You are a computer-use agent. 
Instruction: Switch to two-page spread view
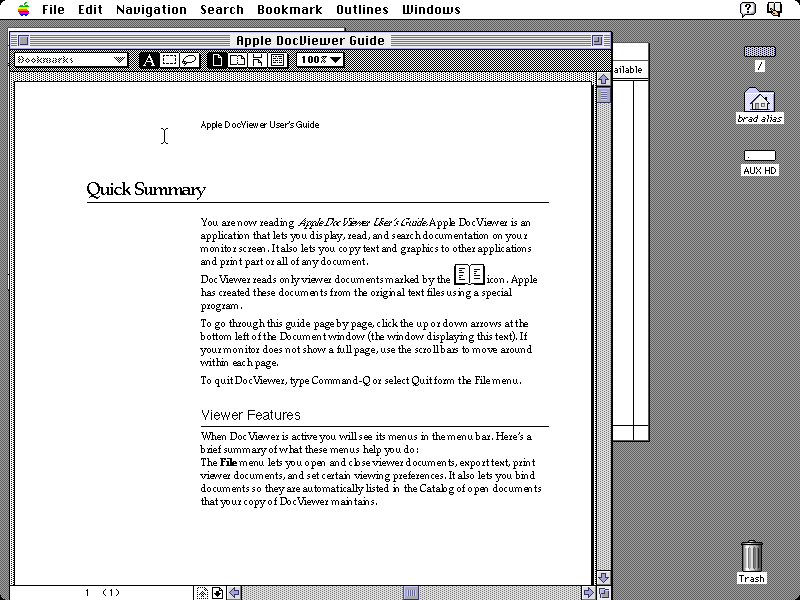pyautogui.click(x=237, y=60)
